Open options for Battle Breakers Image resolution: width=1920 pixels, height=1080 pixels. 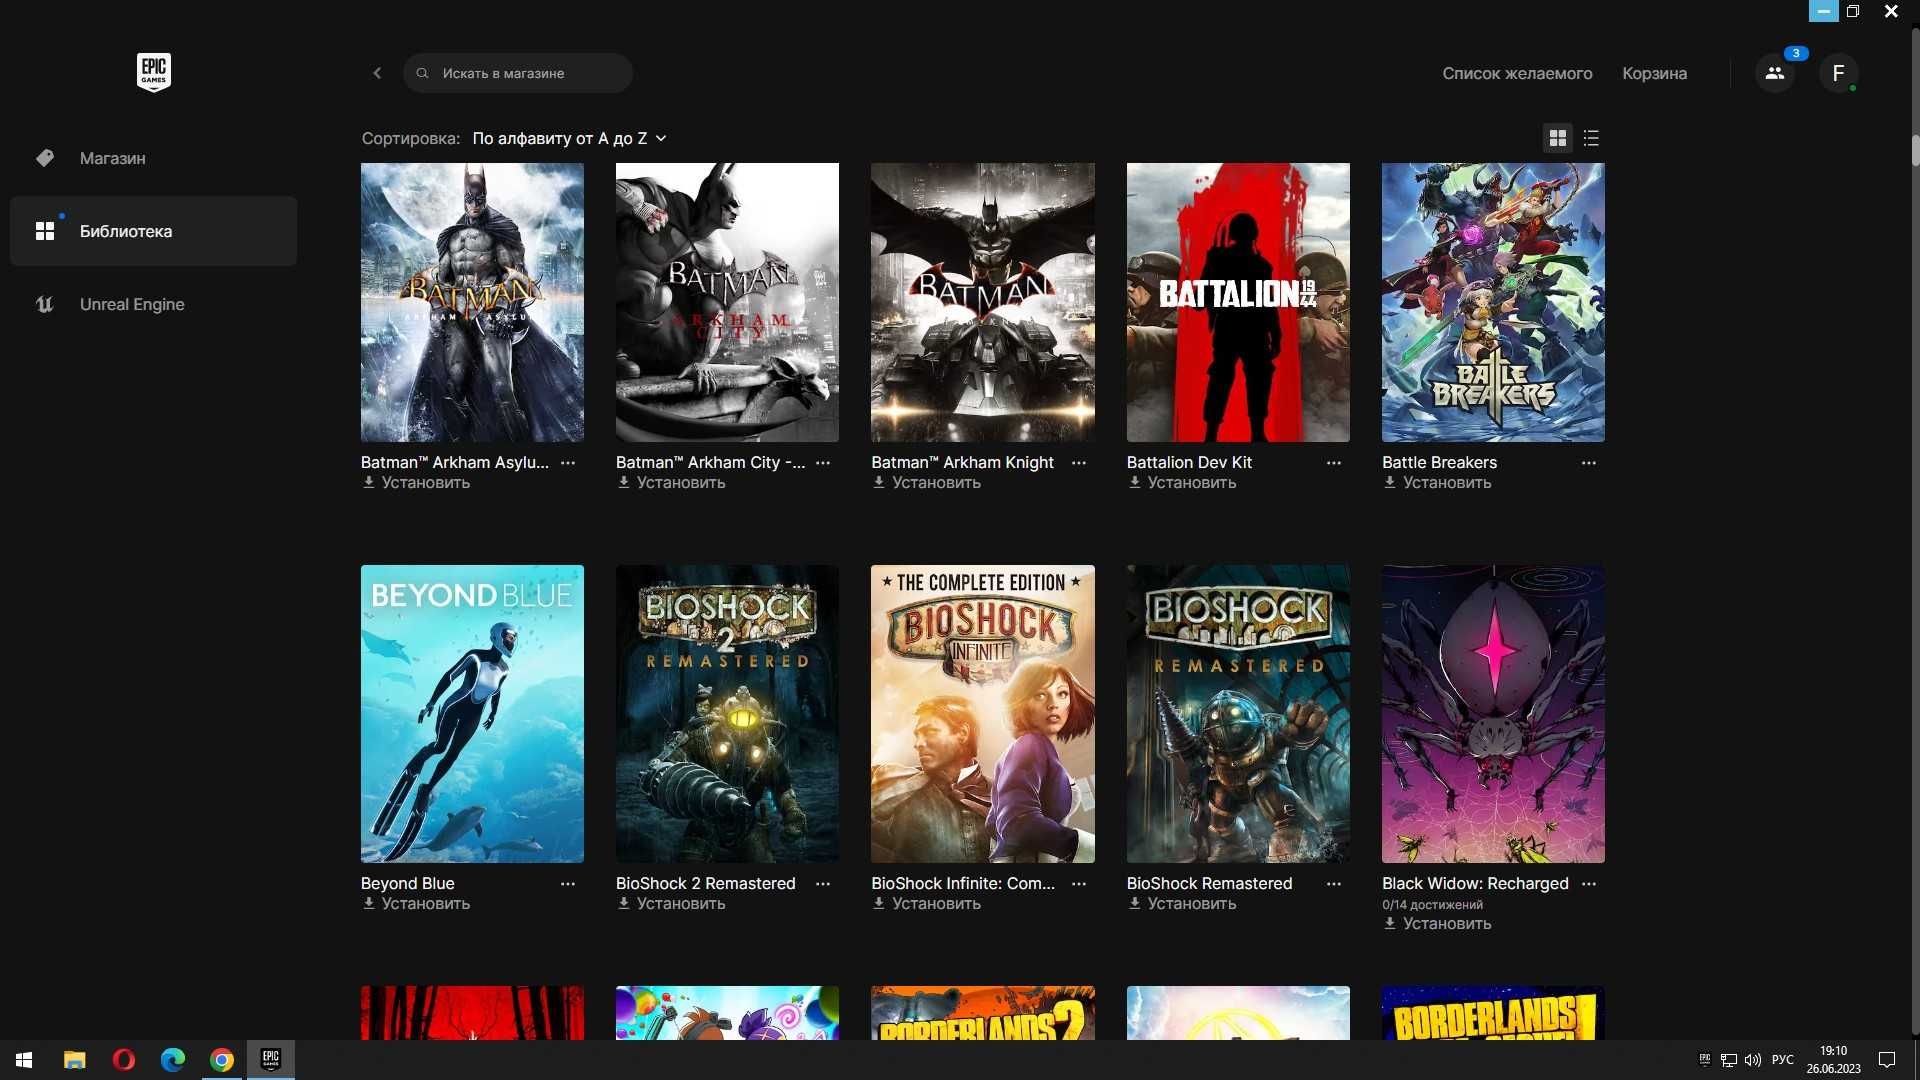click(1589, 463)
